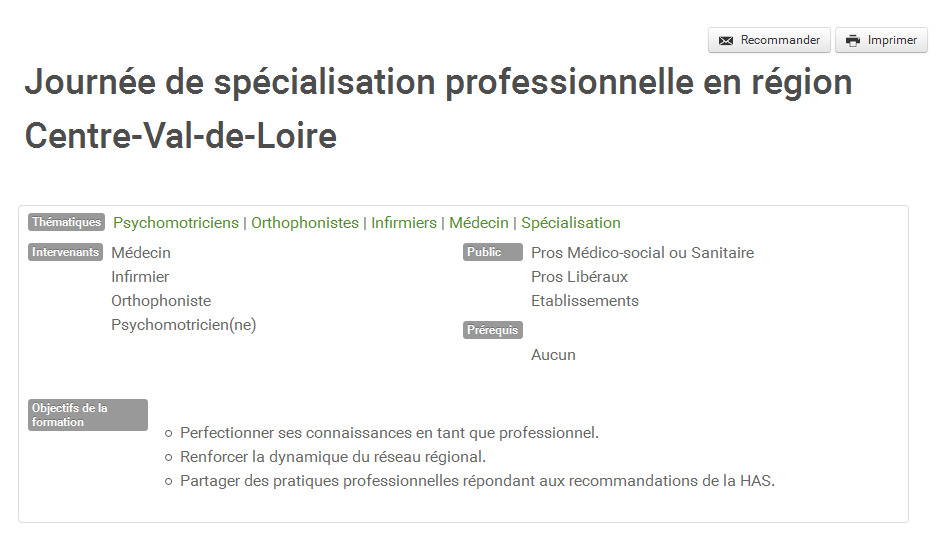The image size is (937, 541).
Task: Open the Infirmiers theme link
Action: [x=404, y=223]
